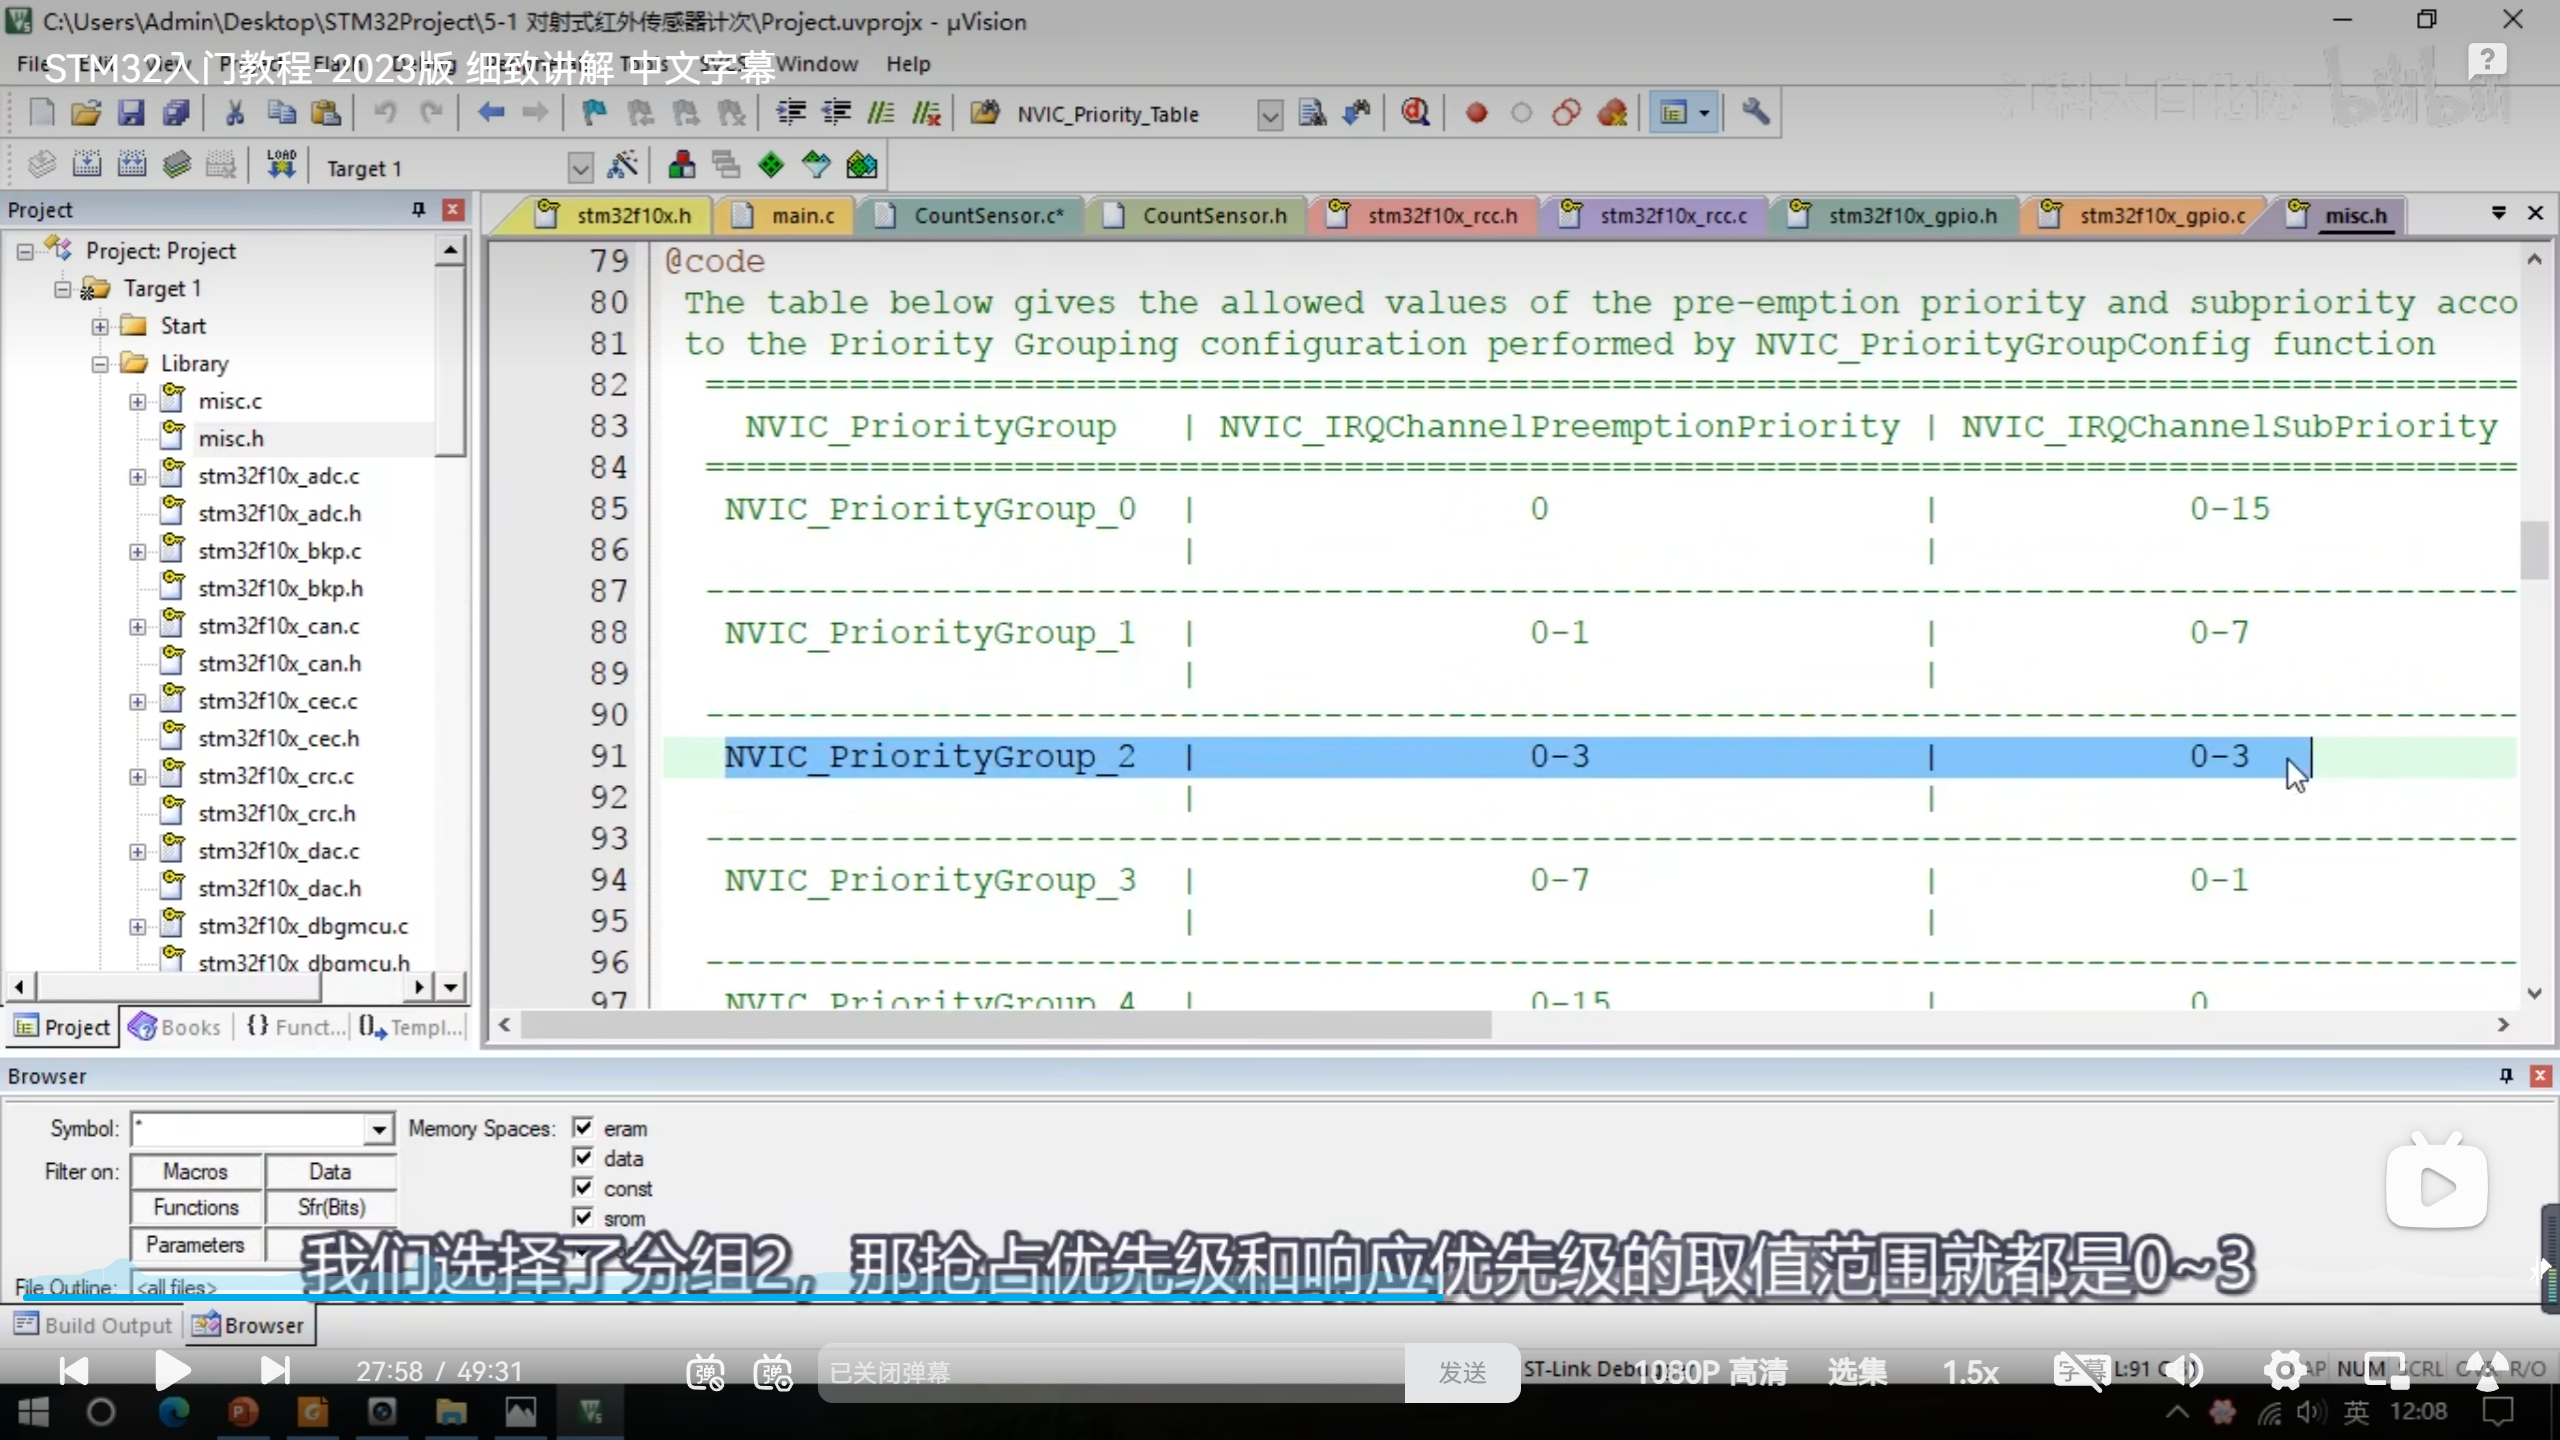Toggle the data memory space checkbox
The image size is (2560, 1440).
tap(583, 1158)
